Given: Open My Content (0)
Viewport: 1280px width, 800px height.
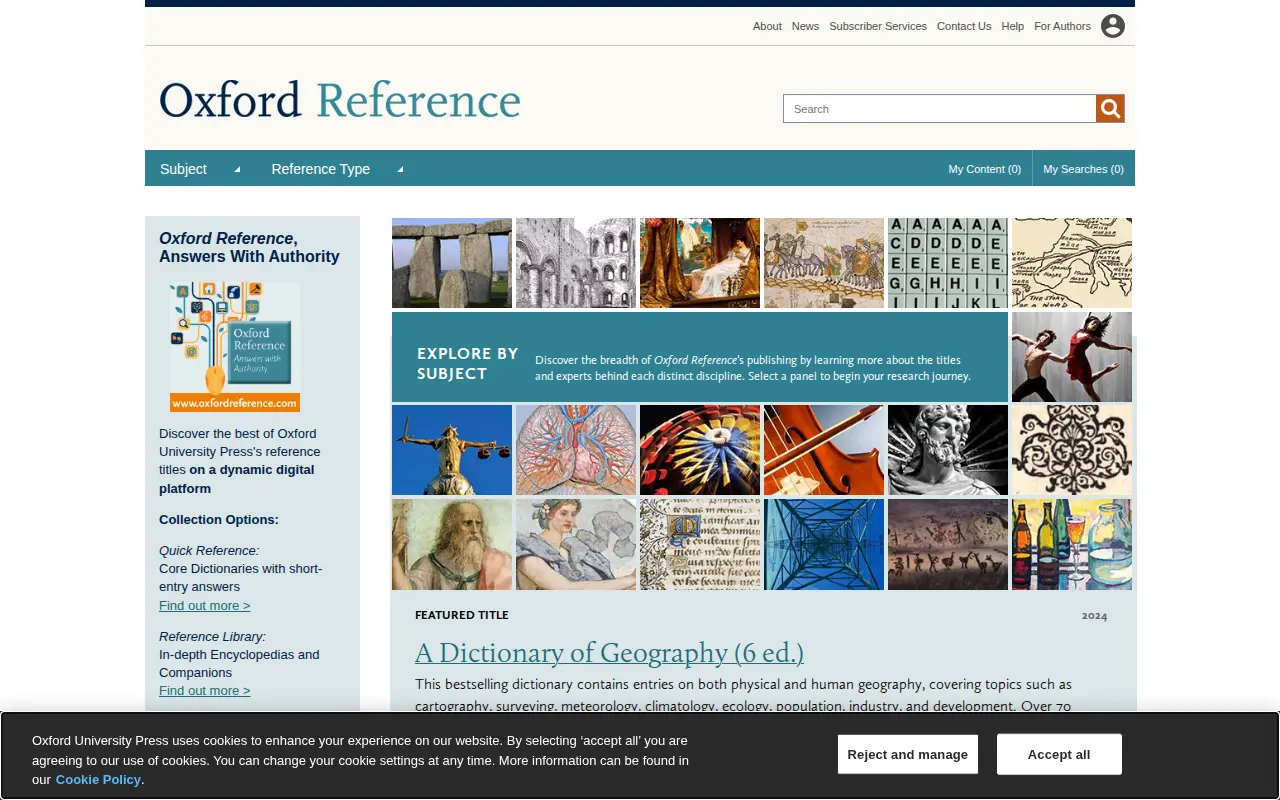Looking at the screenshot, I should pos(985,169).
